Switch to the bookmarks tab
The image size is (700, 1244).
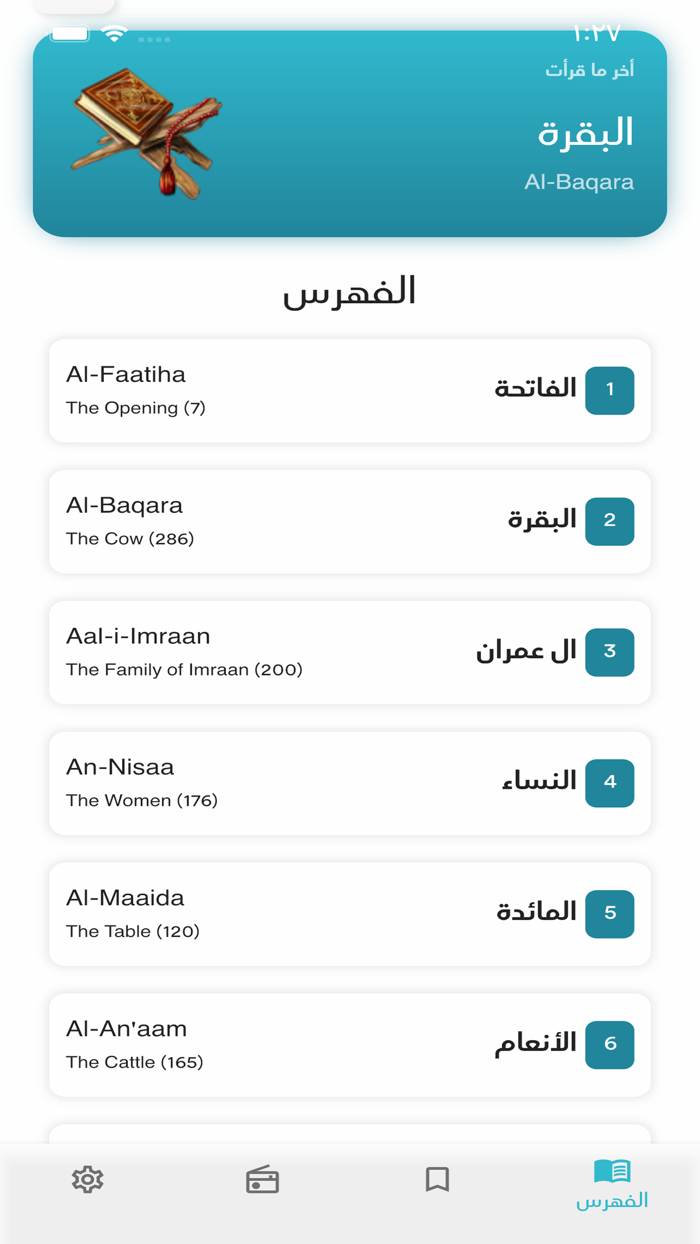coord(437,1179)
